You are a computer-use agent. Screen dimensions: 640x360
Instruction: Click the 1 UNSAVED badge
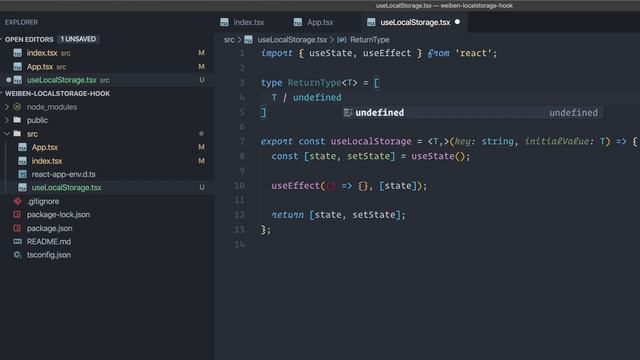[78, 39]
